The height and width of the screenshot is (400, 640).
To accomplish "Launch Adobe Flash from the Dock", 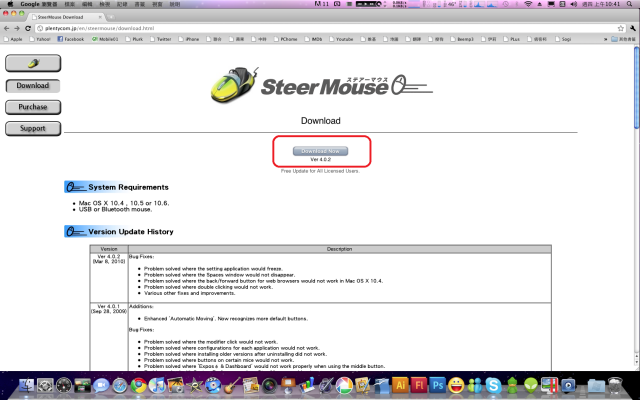I will [x=419, y=385].
